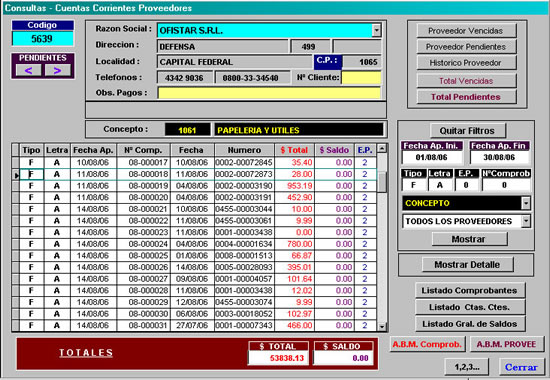This screenshot has width=550, height=380.
Task: Click the Localidad field CAPITAL FEDERAL
Action: click(x=235, y=62)
